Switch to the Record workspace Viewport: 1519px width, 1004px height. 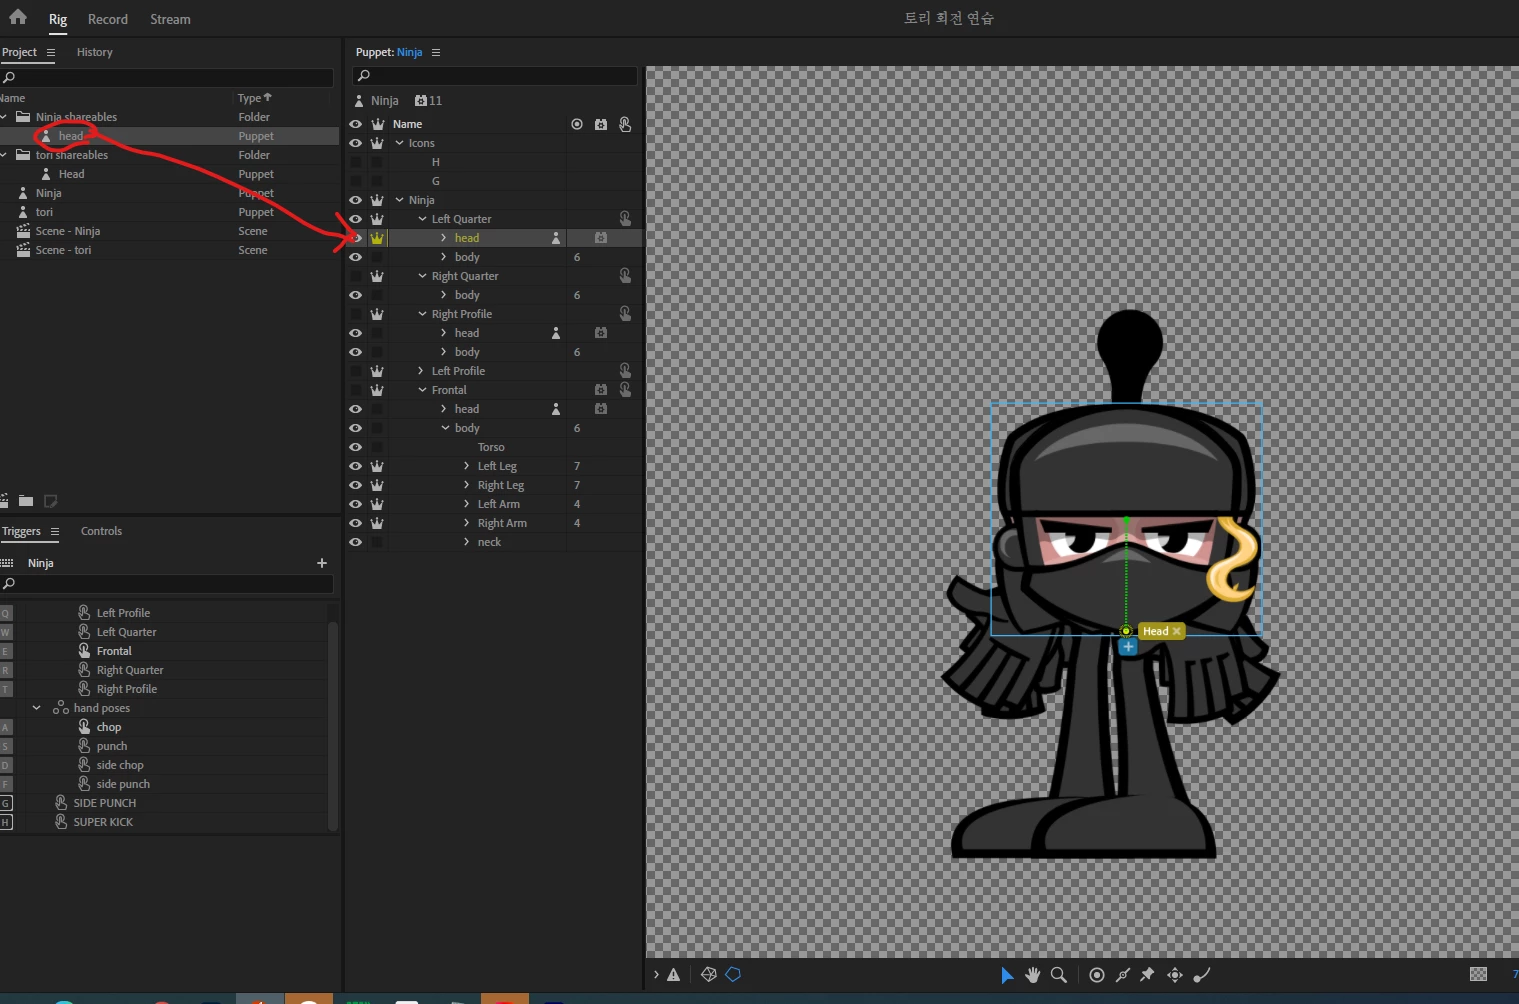[108, 19]
